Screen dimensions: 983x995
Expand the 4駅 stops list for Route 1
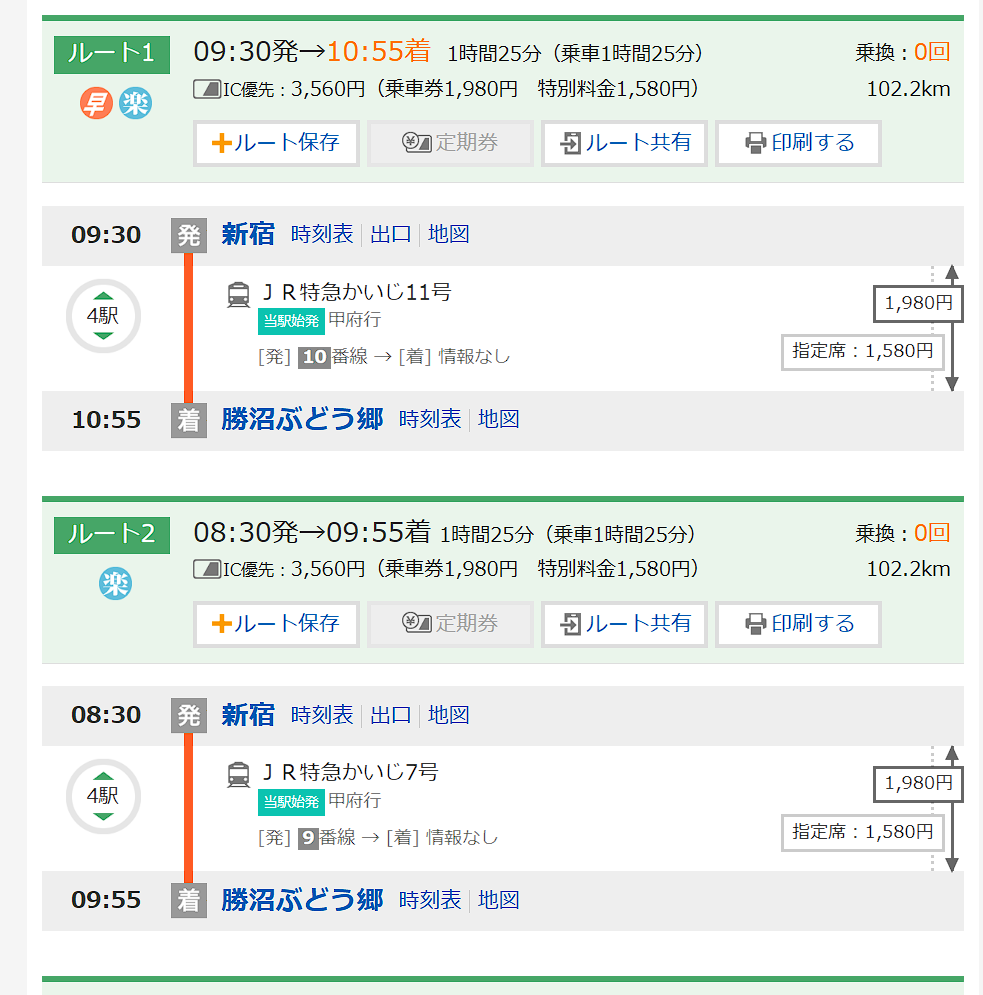pyautogui.click(x=103, y=316)
